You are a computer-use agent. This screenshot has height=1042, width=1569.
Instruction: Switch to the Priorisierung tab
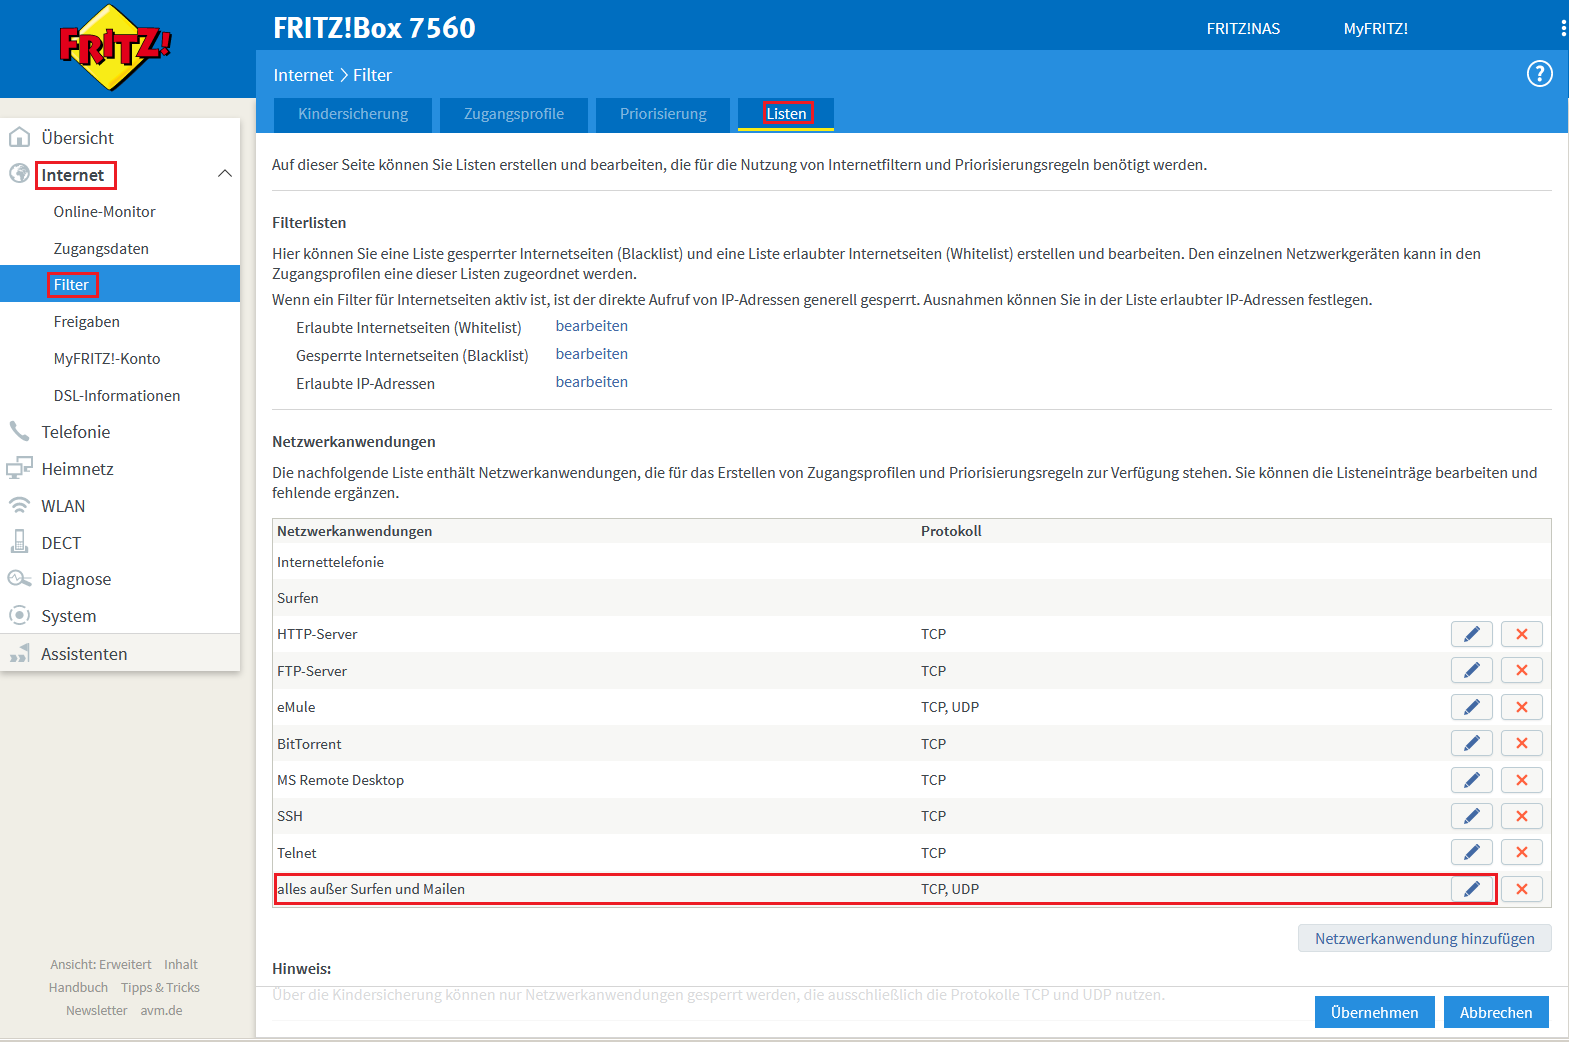click(663, 114)
